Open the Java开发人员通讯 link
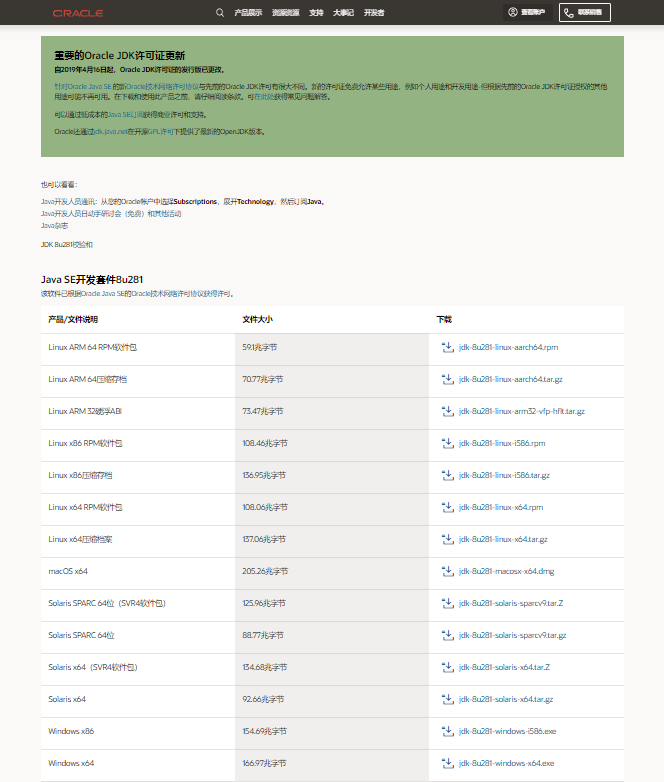 click(x=69, y=201)
